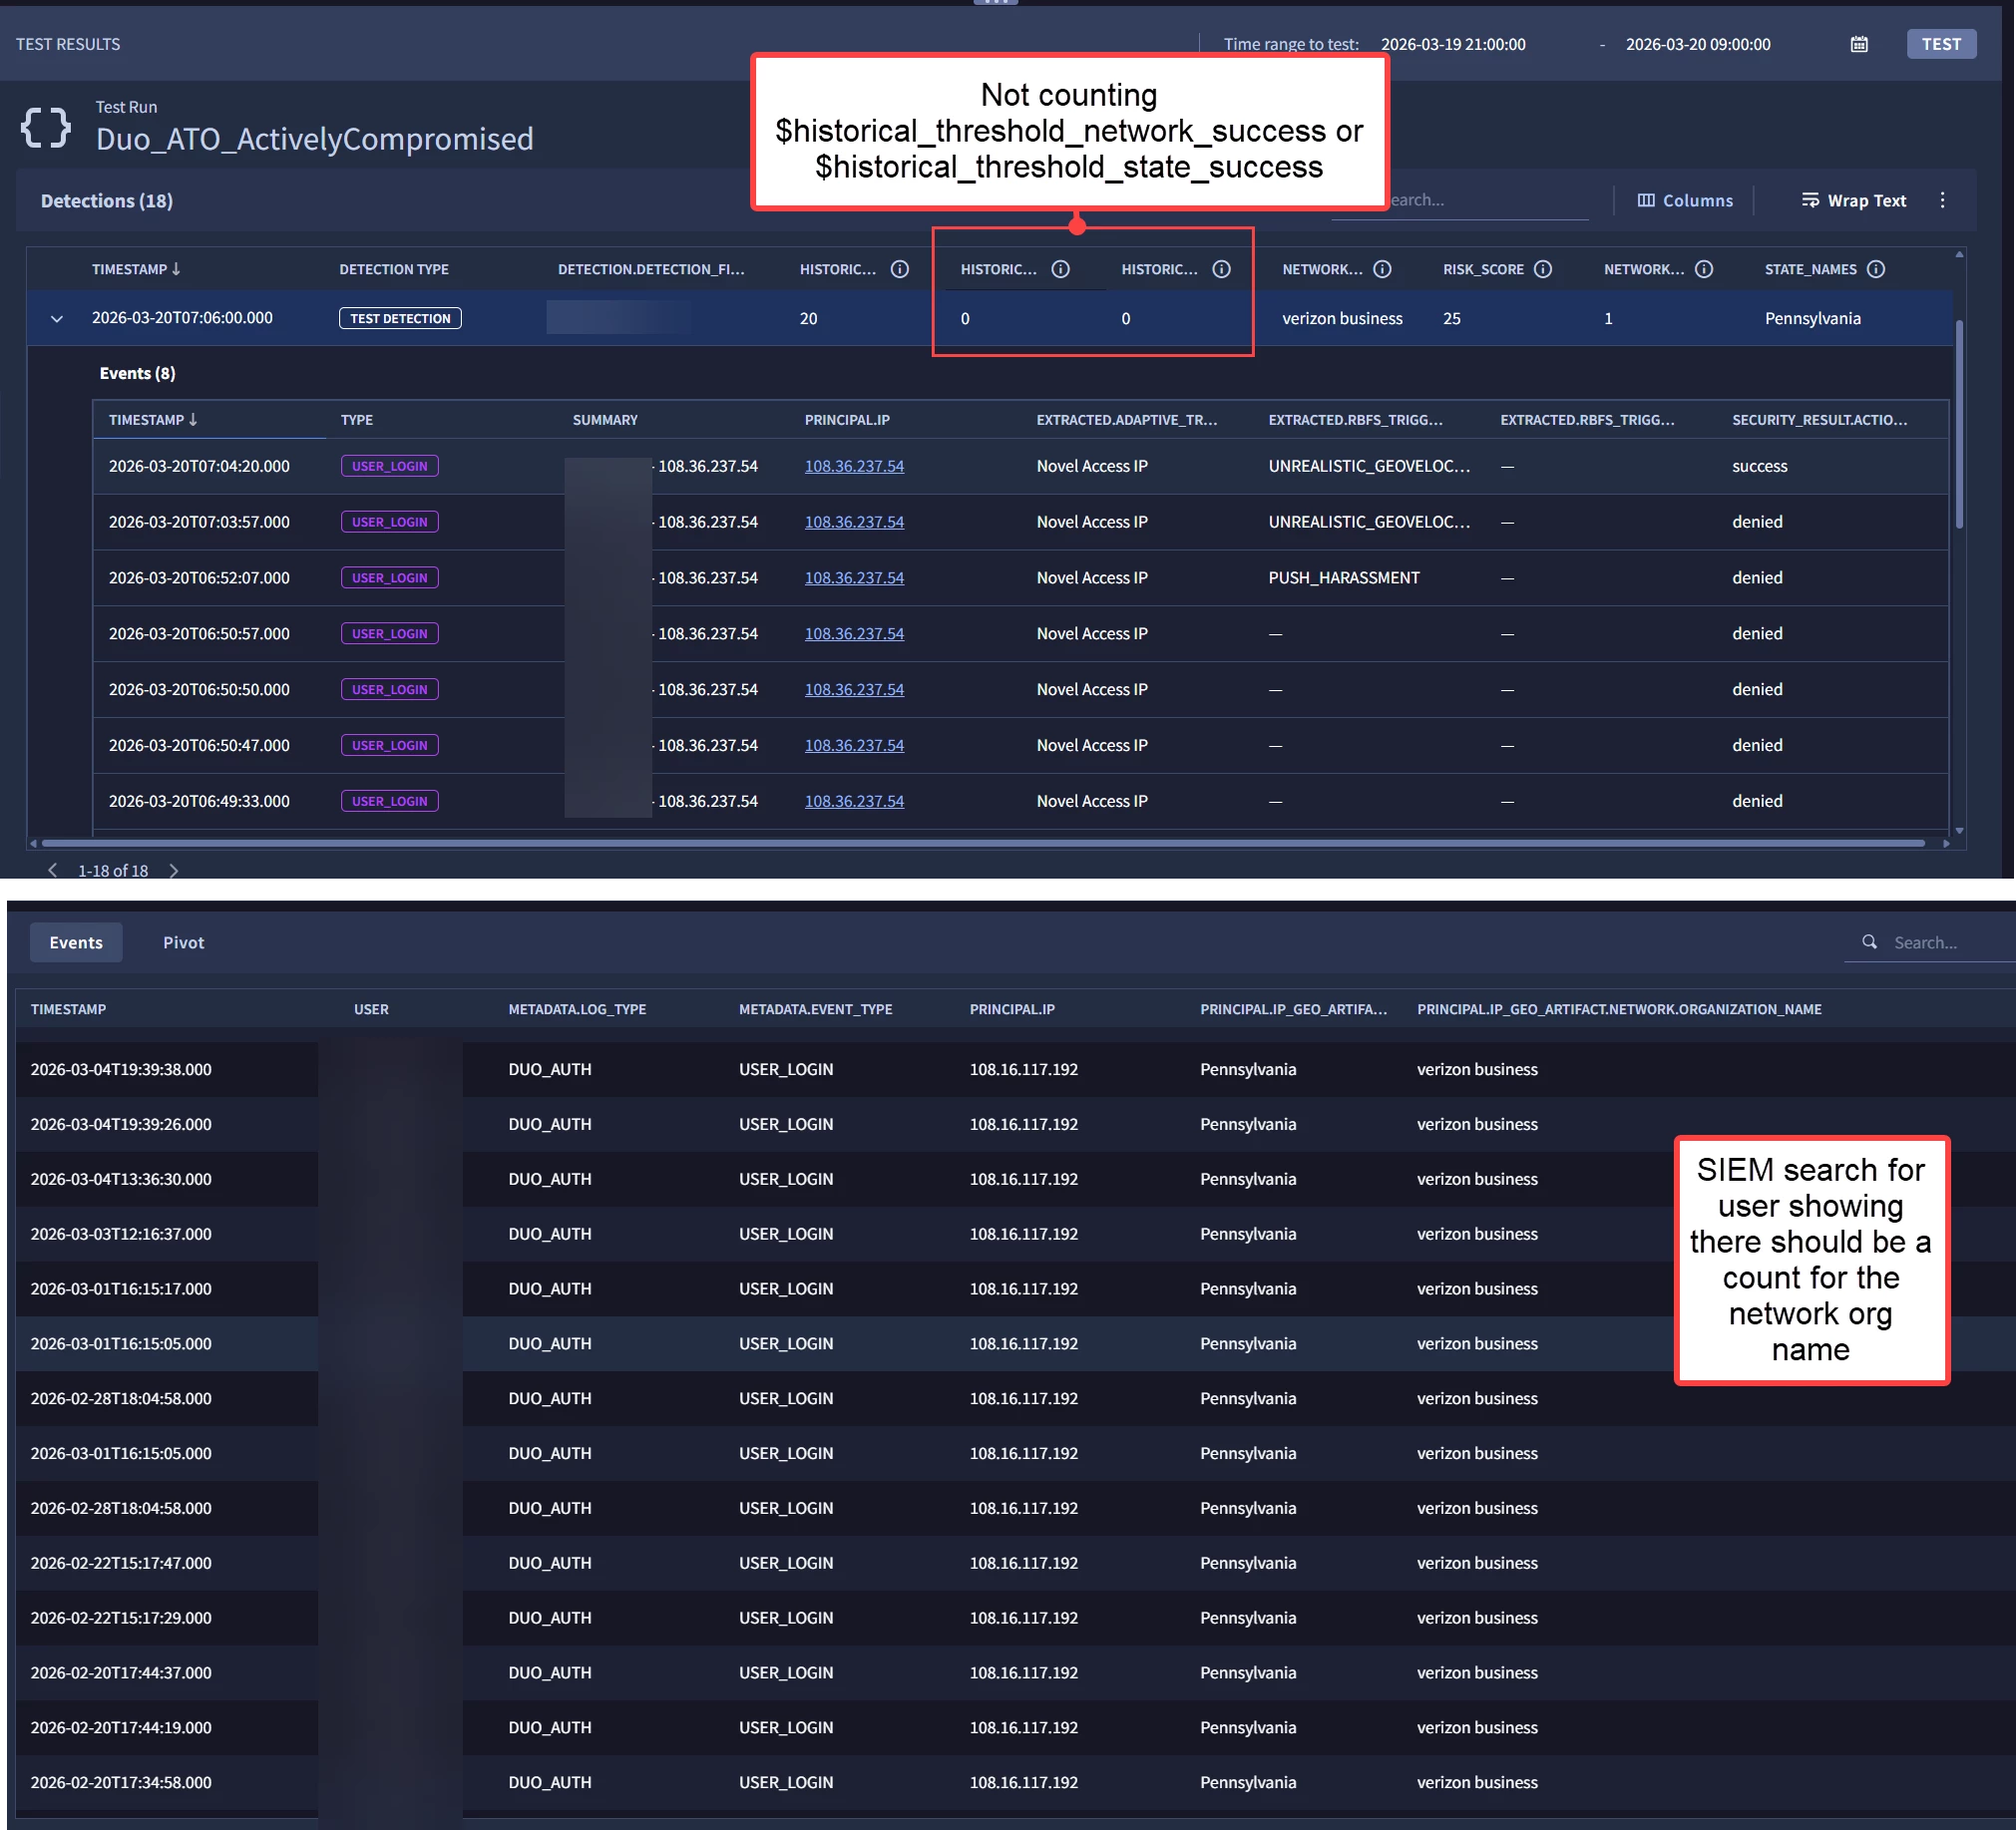
Task: Click the USER_LOGIN type badge in first event
Action: click(x=389, y=466)
